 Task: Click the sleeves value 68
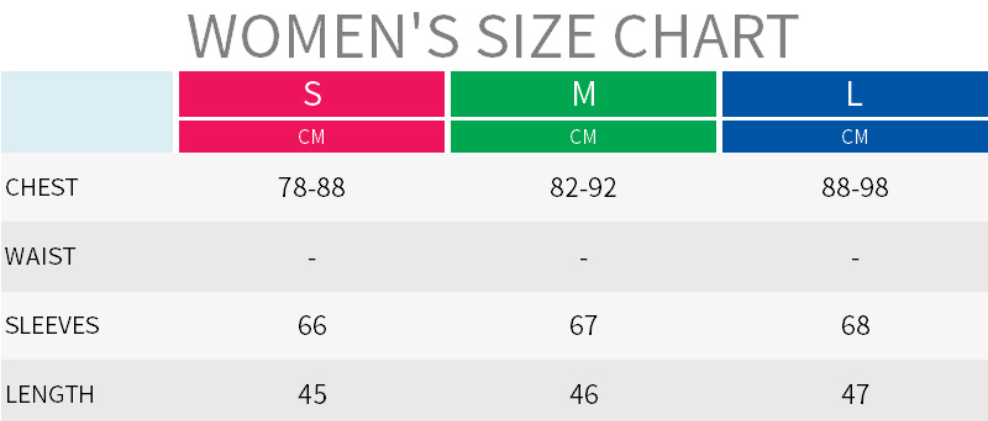(x=855, y=325)
